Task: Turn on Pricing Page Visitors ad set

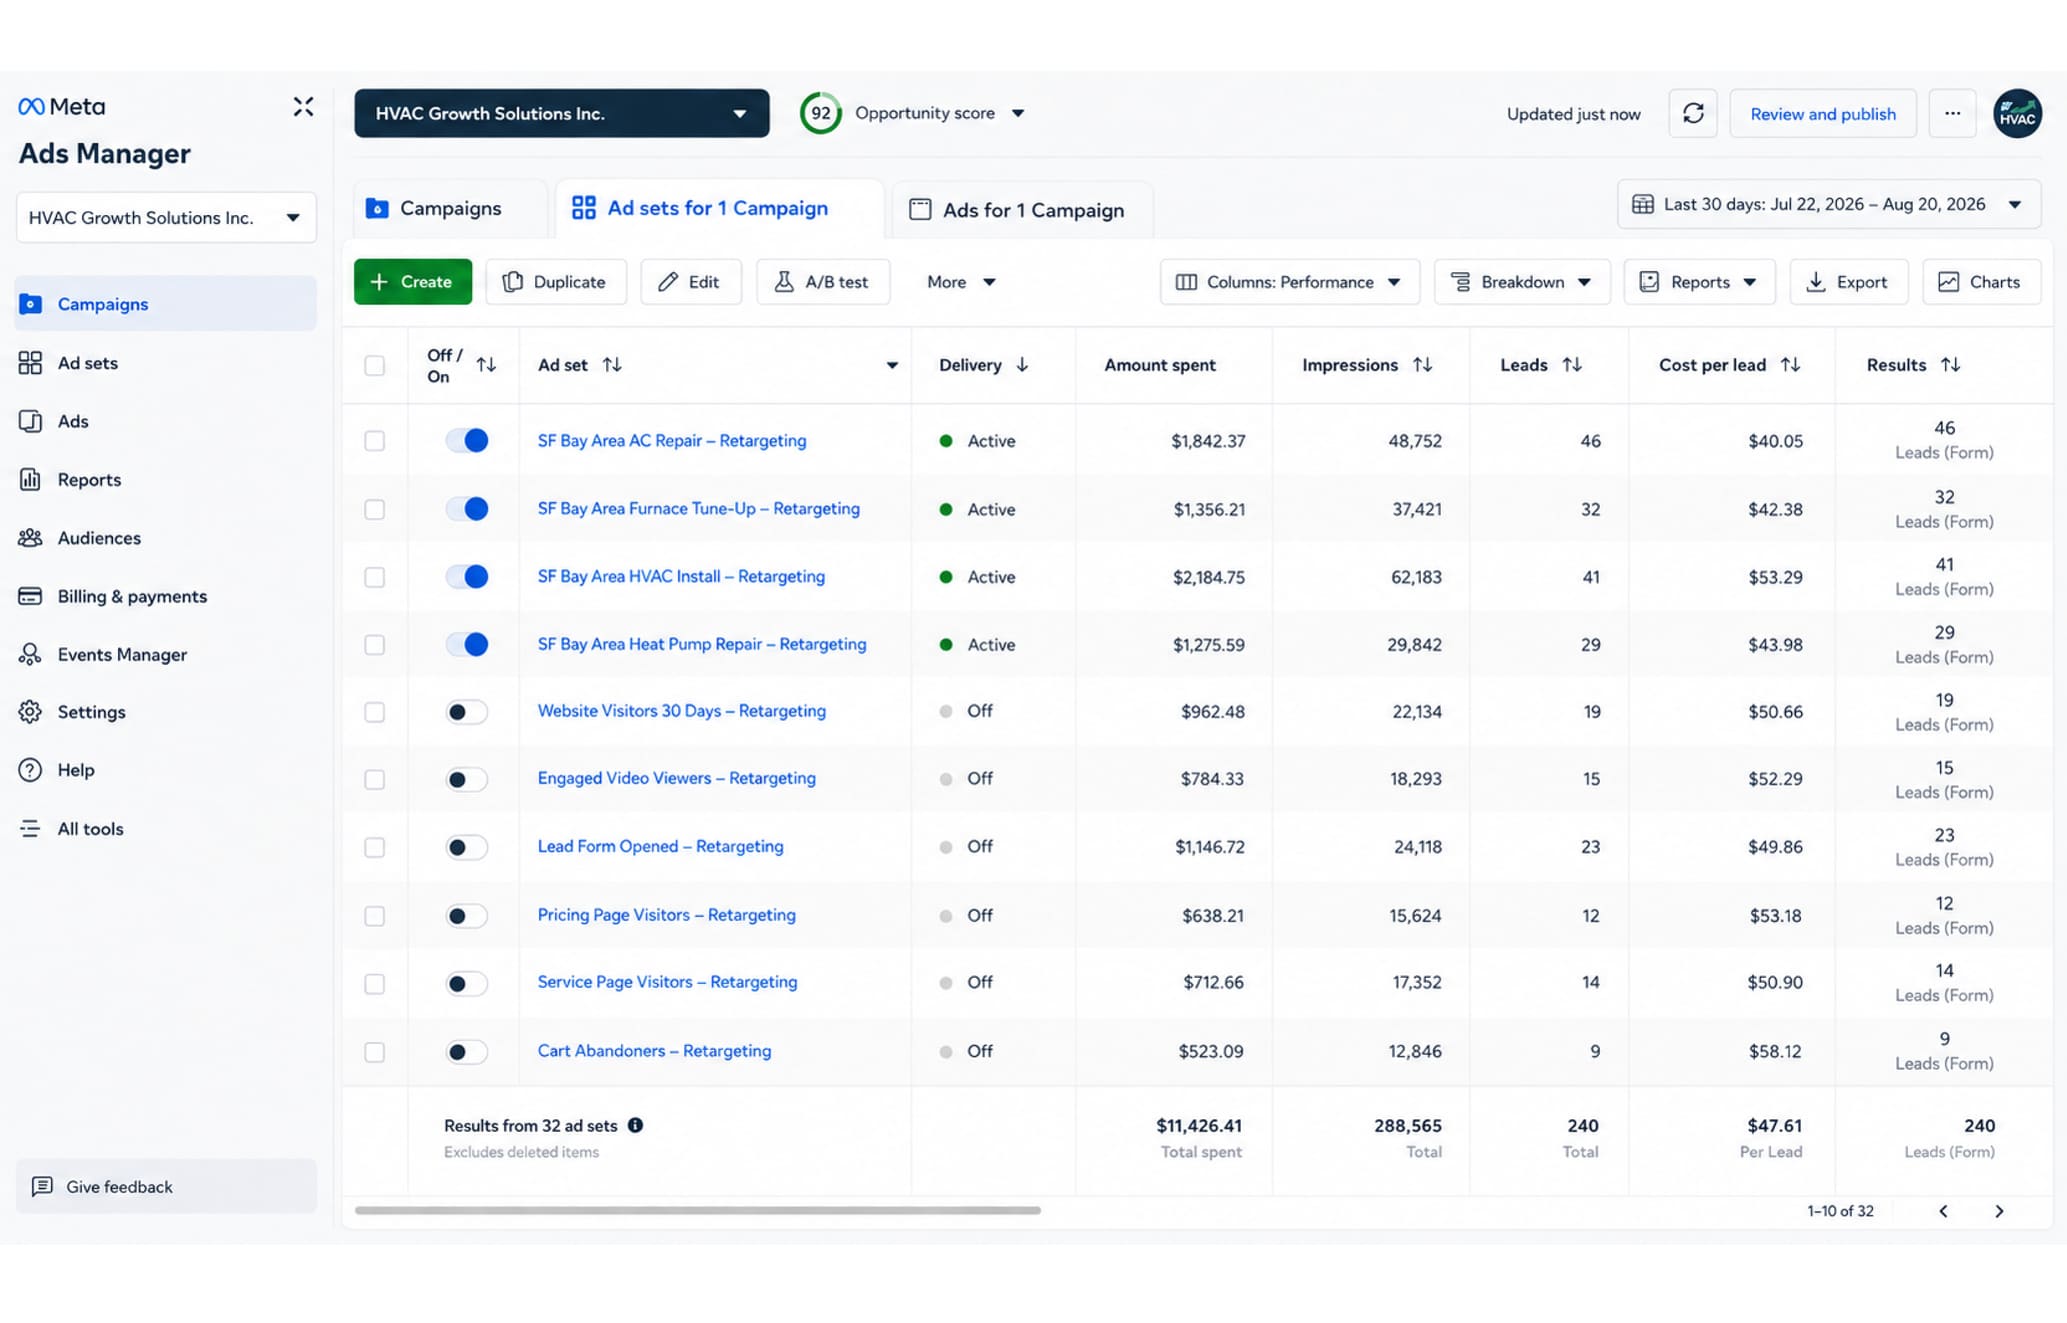Action: pos(467,916)
